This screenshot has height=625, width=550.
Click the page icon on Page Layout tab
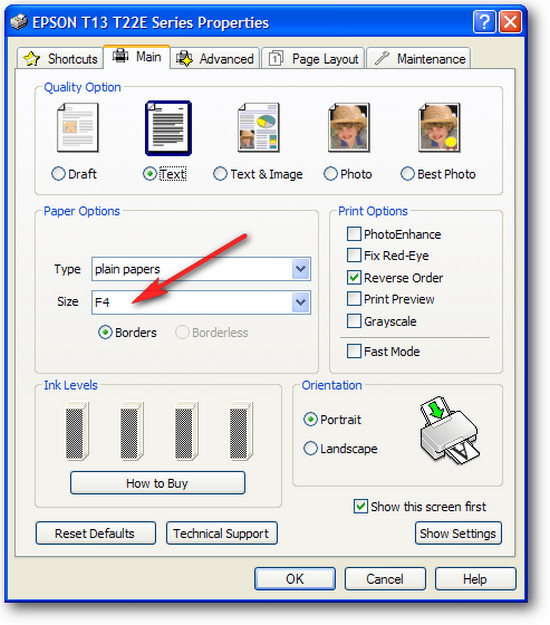(276, 59)
